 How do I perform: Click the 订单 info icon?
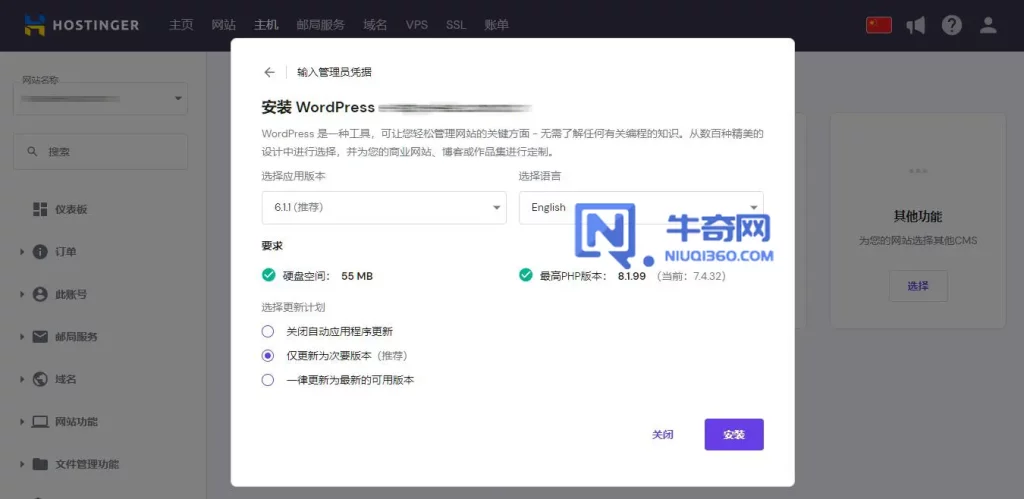[x=40, y=251]
